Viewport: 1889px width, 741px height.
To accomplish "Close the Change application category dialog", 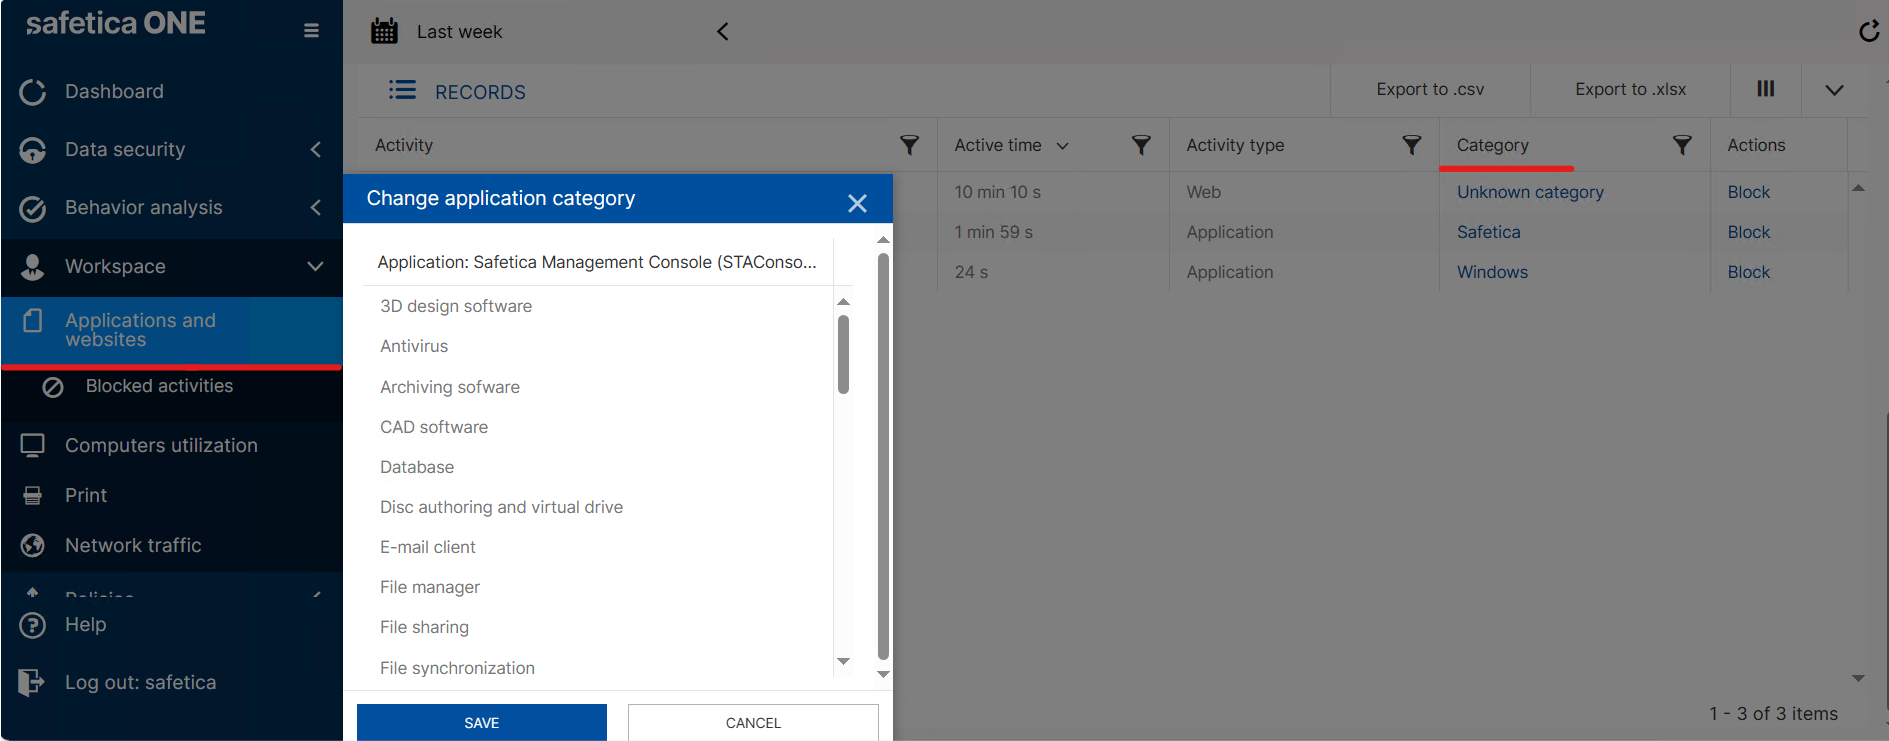I will [857, 203].
